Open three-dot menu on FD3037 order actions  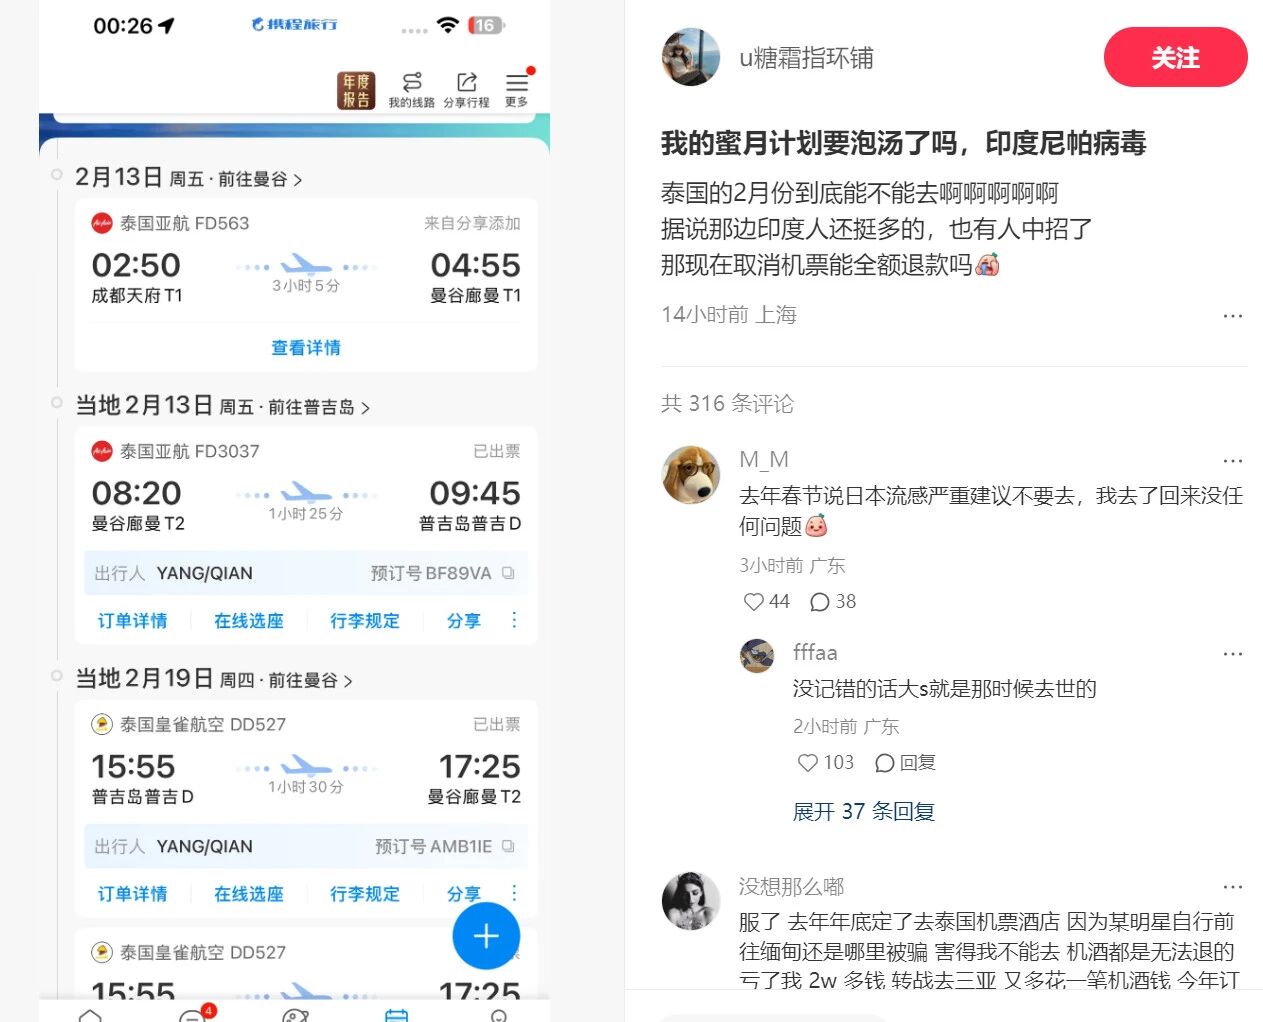[x=514, y=620]
